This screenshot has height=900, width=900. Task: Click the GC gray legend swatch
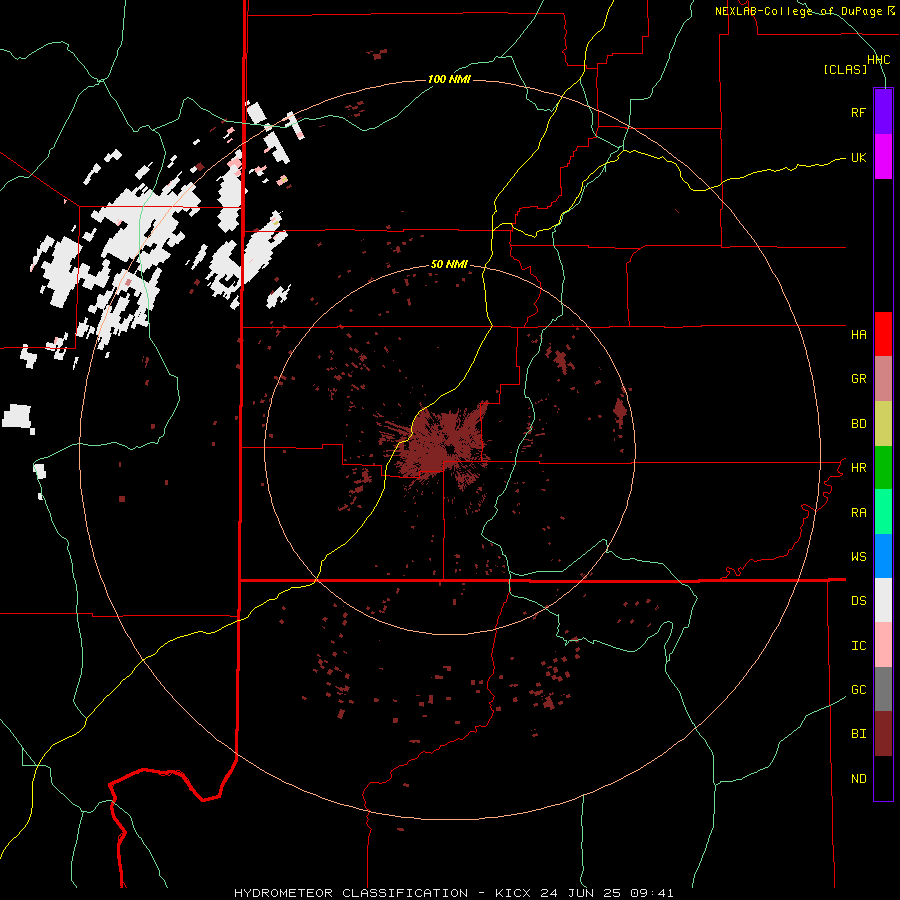point(883,689)
